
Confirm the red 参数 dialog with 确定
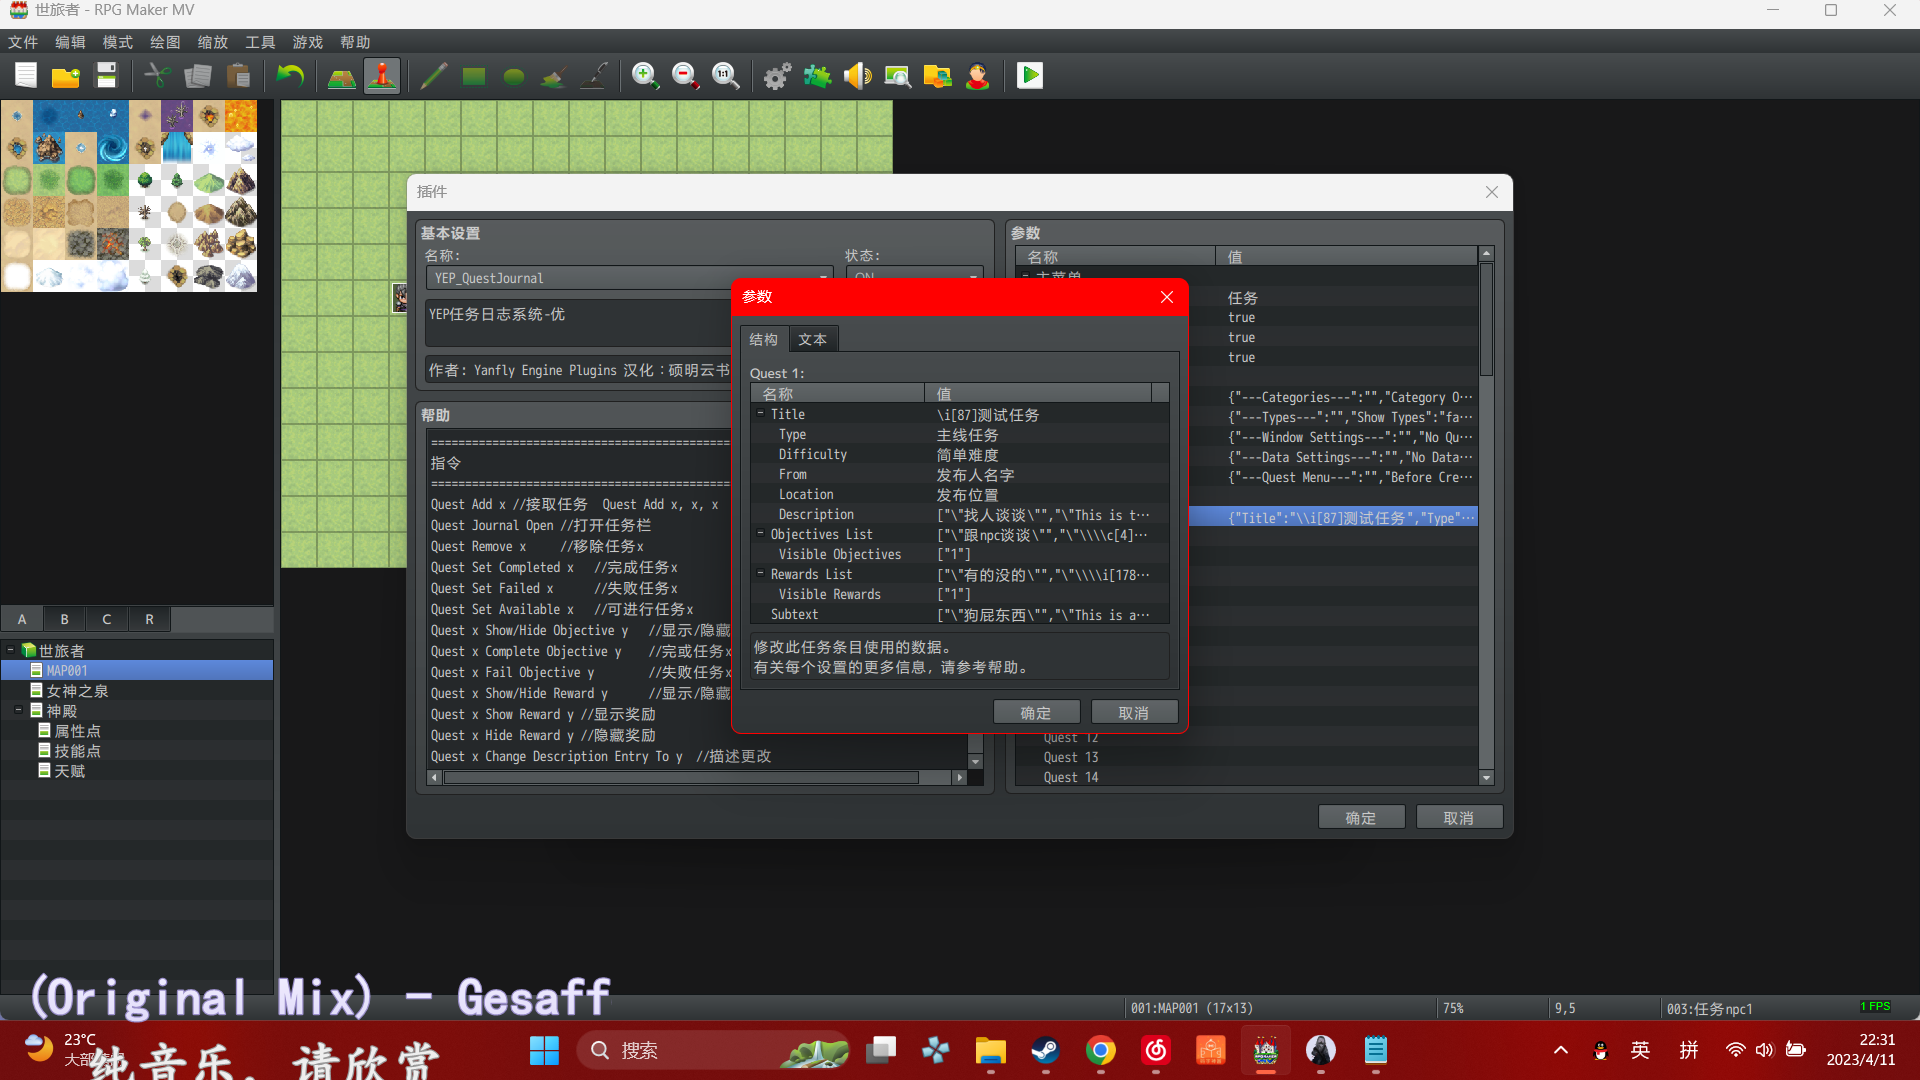point(1036,712)
